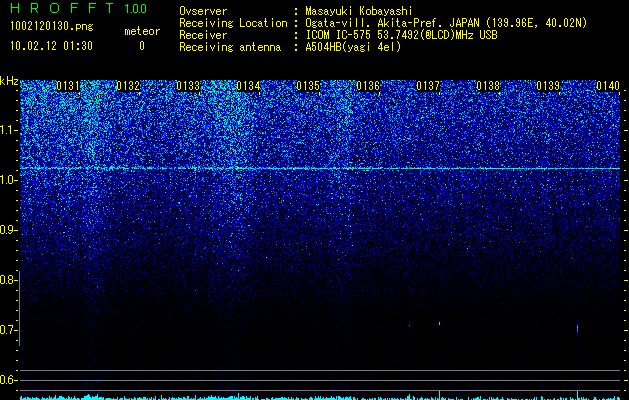Select the meteor count value 0
The width and height of the screenshot is (629, 400).
pyautogui.click(x=142, y=46)
